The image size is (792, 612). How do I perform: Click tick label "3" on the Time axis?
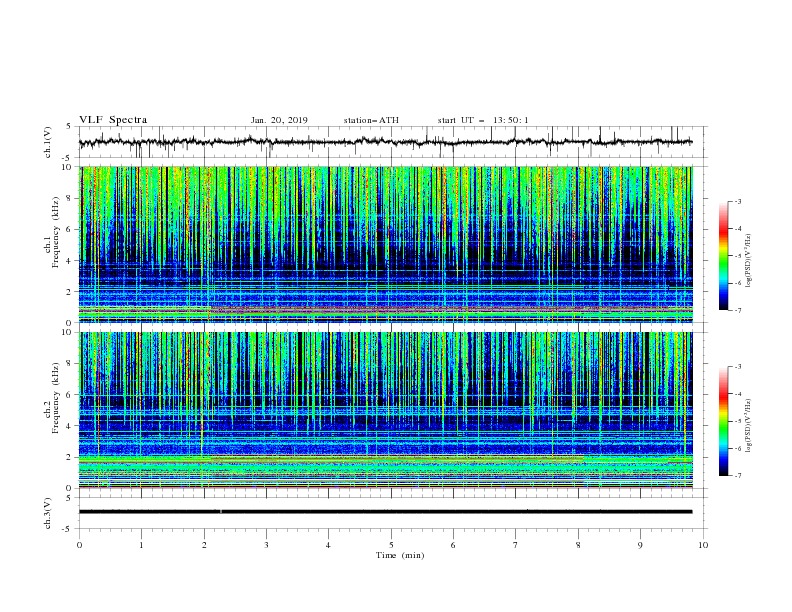tap(266, 545)
